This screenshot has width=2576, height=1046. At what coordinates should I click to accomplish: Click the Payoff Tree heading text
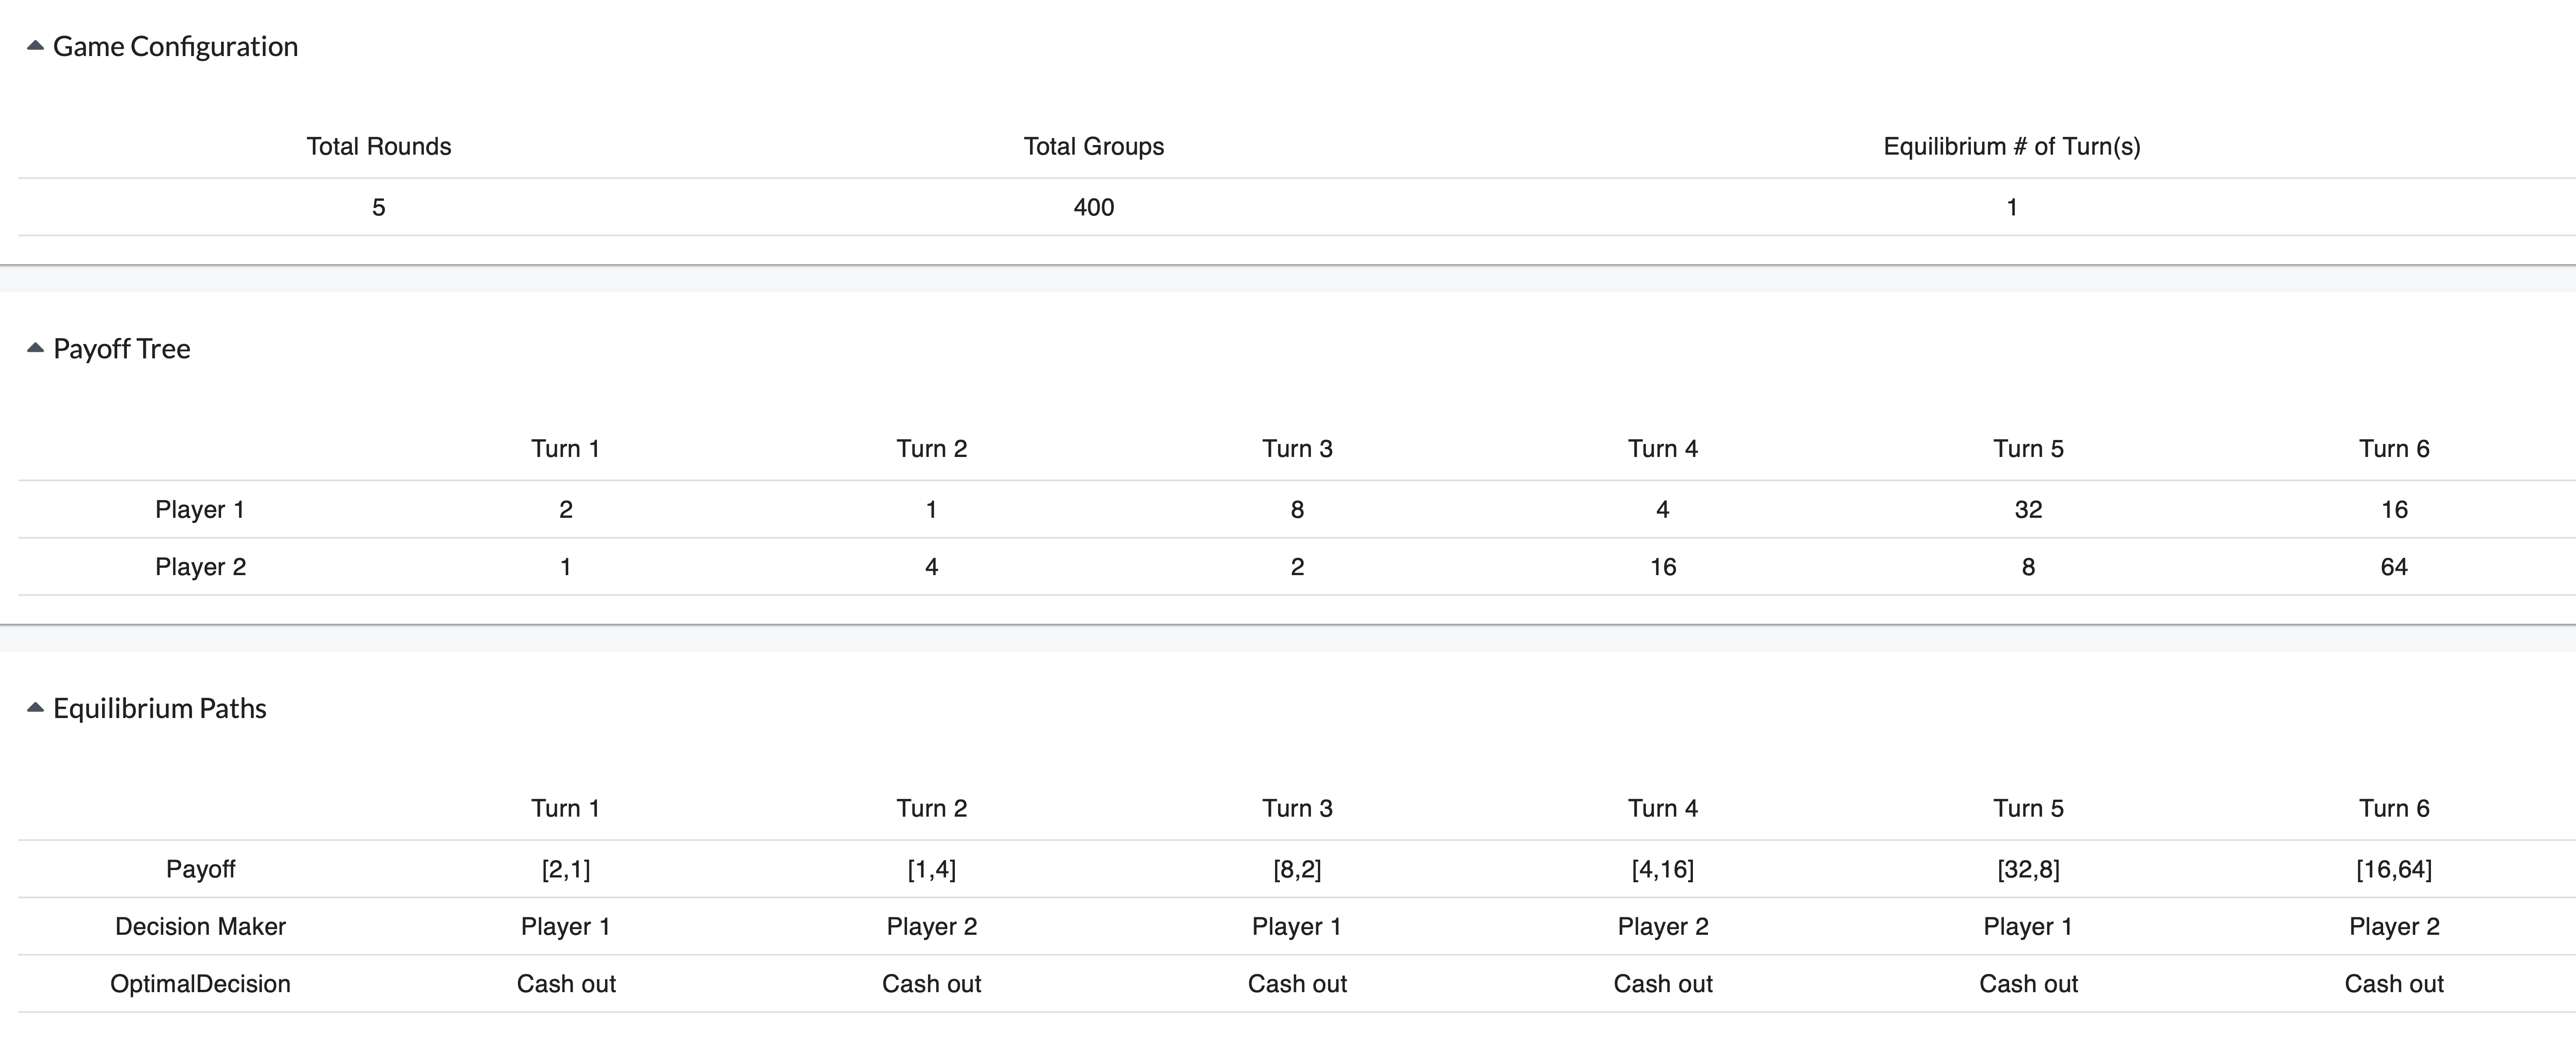(121, 349)
